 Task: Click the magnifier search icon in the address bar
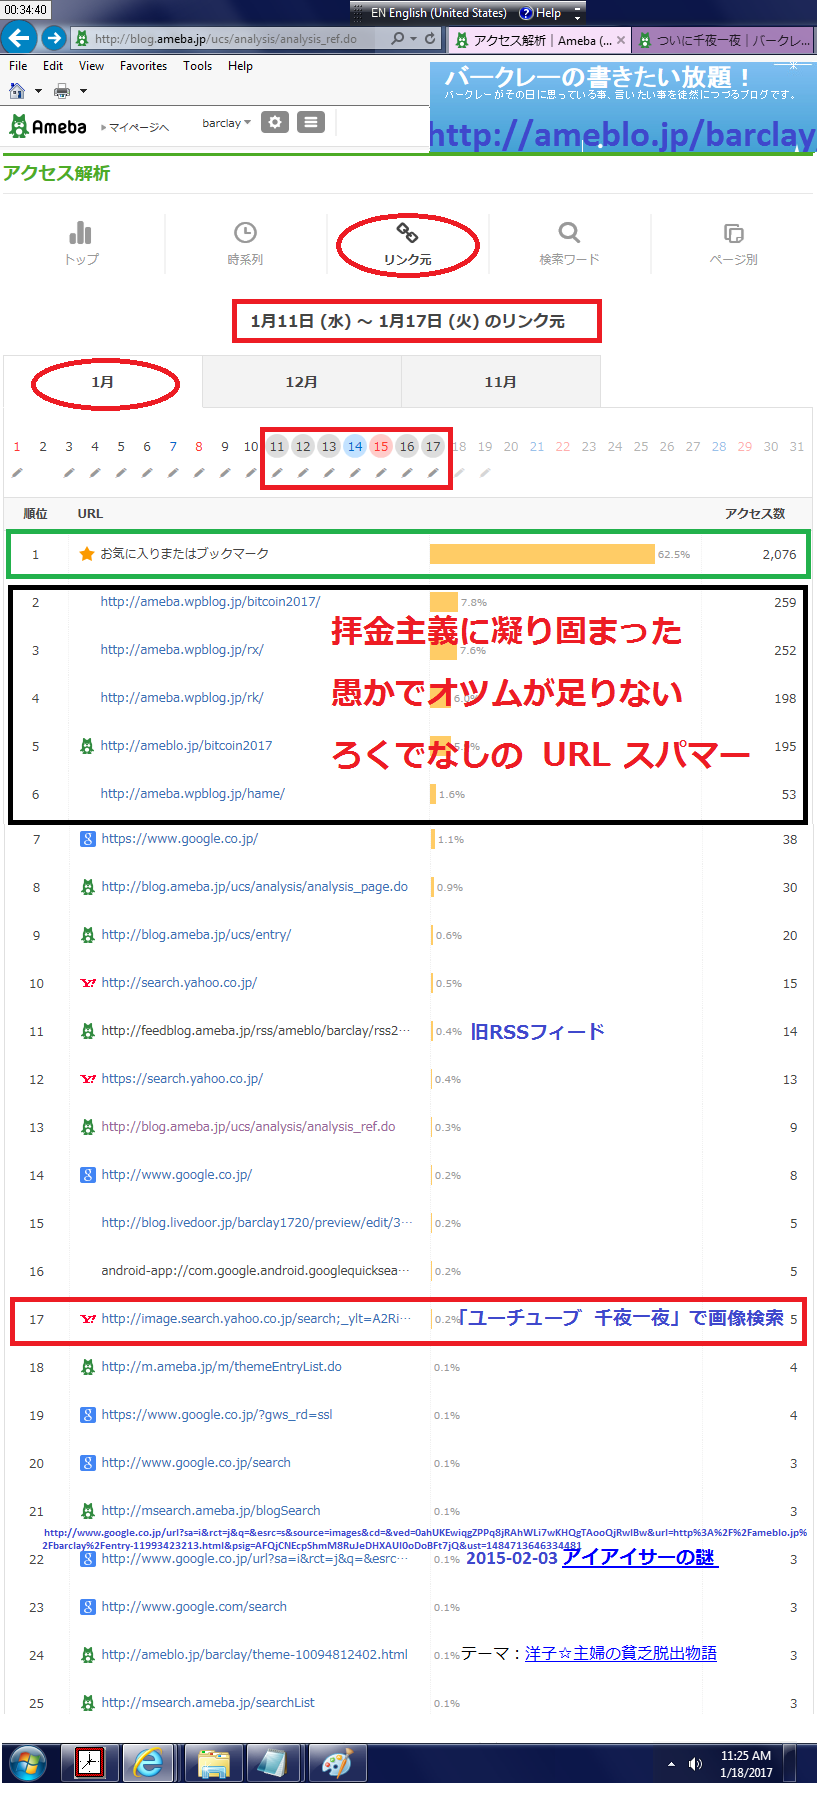[x=397, y=38]
